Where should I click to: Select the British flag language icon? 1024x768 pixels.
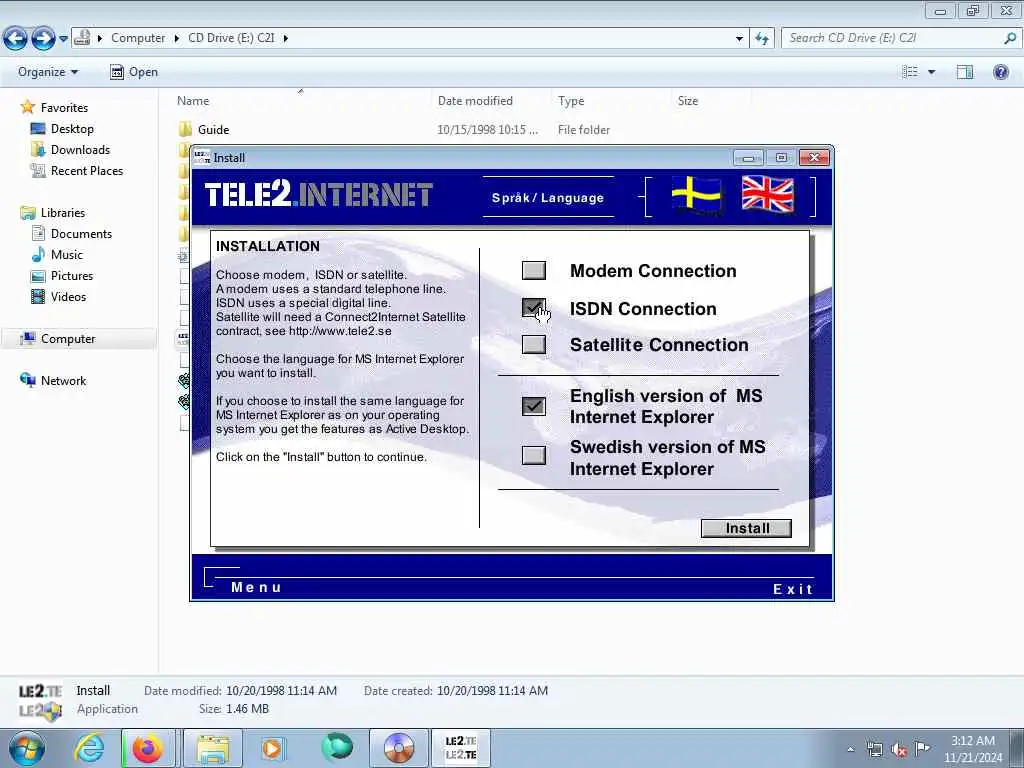click(768, 194)
